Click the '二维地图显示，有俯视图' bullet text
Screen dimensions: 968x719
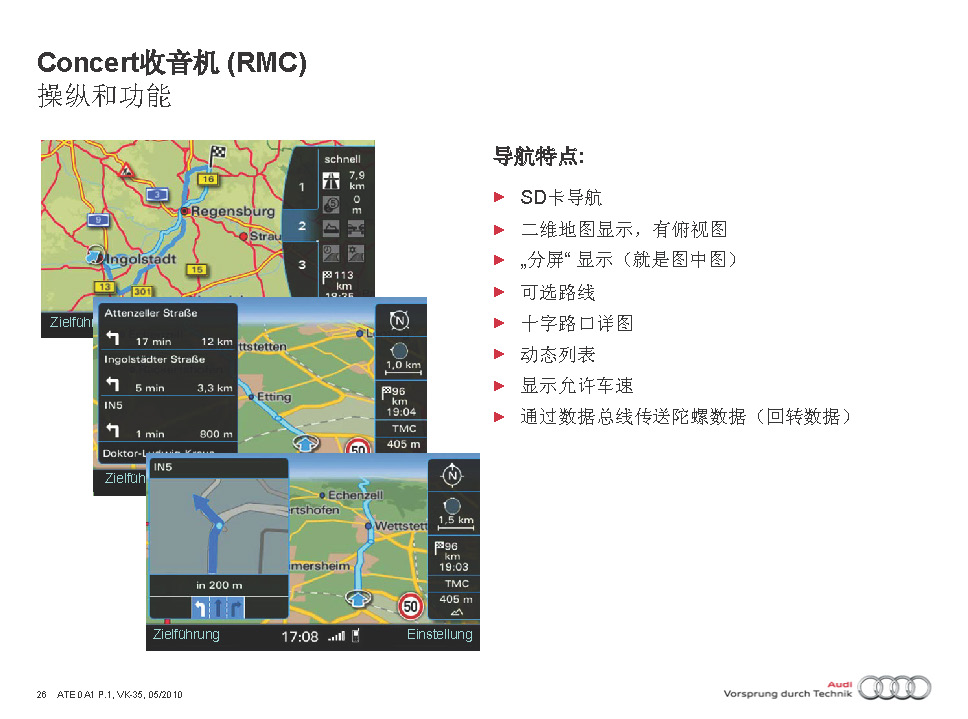pyautogui.click(x=624, y=230)
